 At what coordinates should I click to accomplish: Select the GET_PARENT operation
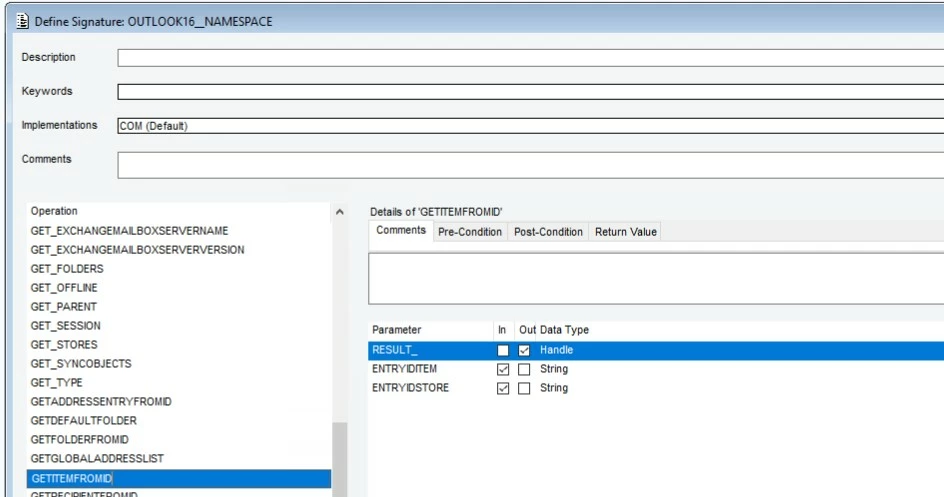63,307
